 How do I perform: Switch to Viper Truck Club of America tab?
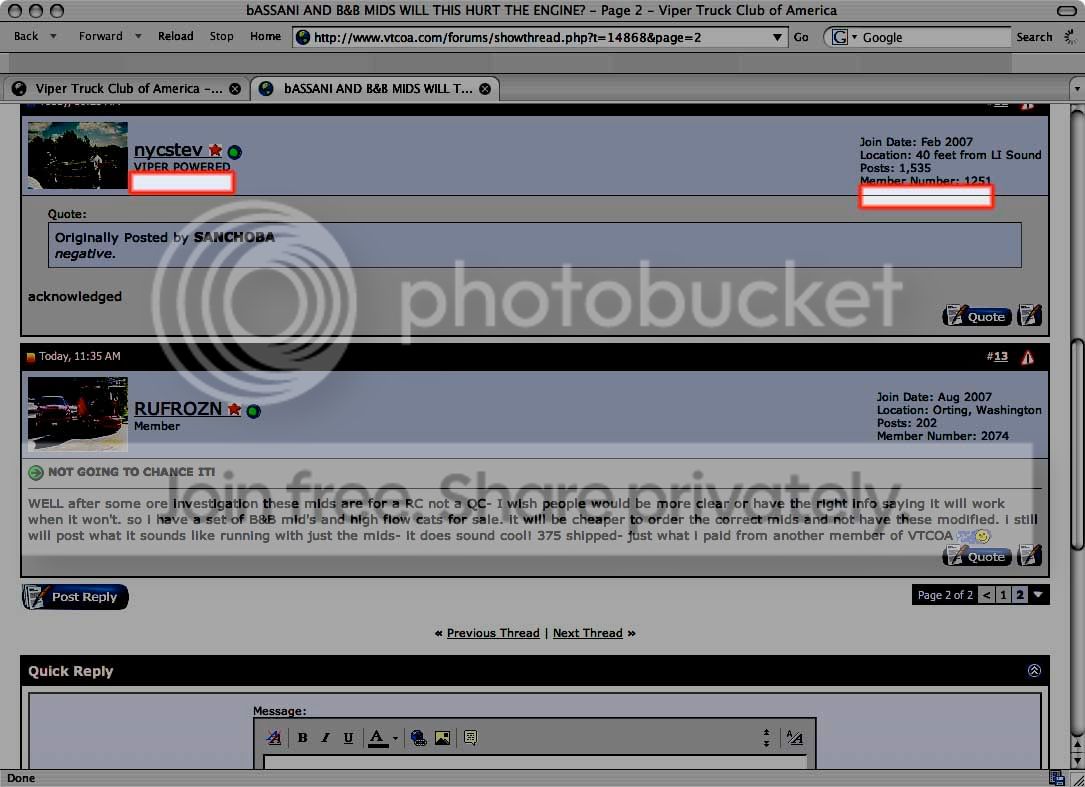pyautogui.click(x=127, y=89)
